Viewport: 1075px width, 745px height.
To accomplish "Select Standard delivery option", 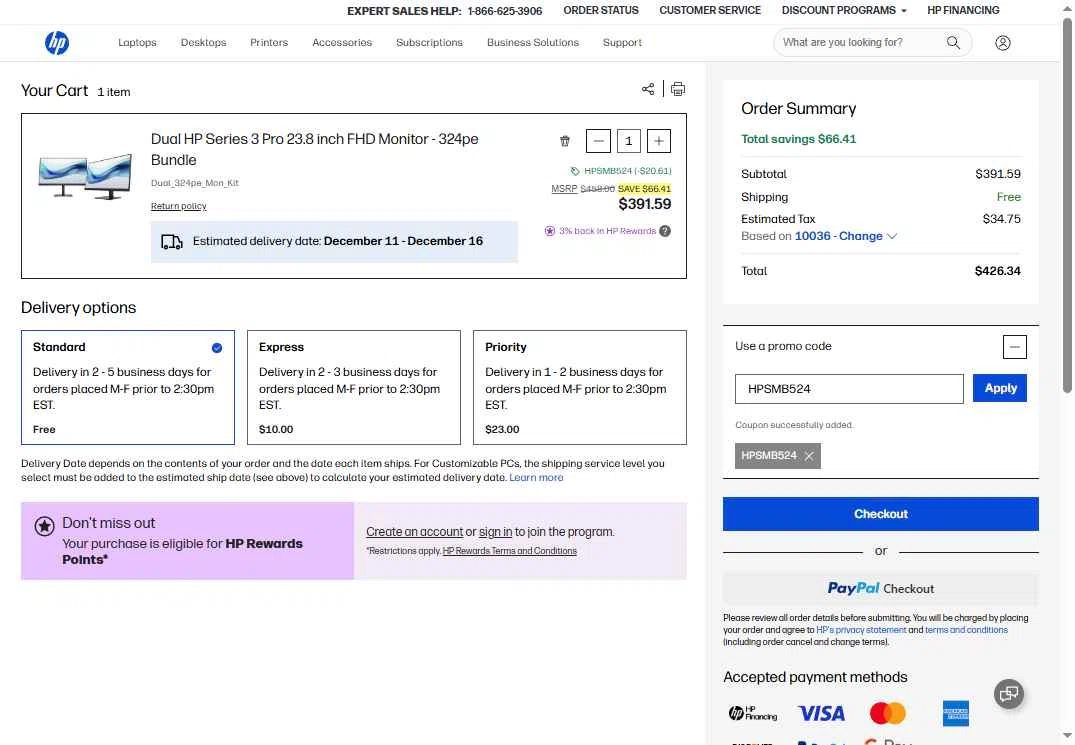I will pyautogui.click(x=128, y=387).
